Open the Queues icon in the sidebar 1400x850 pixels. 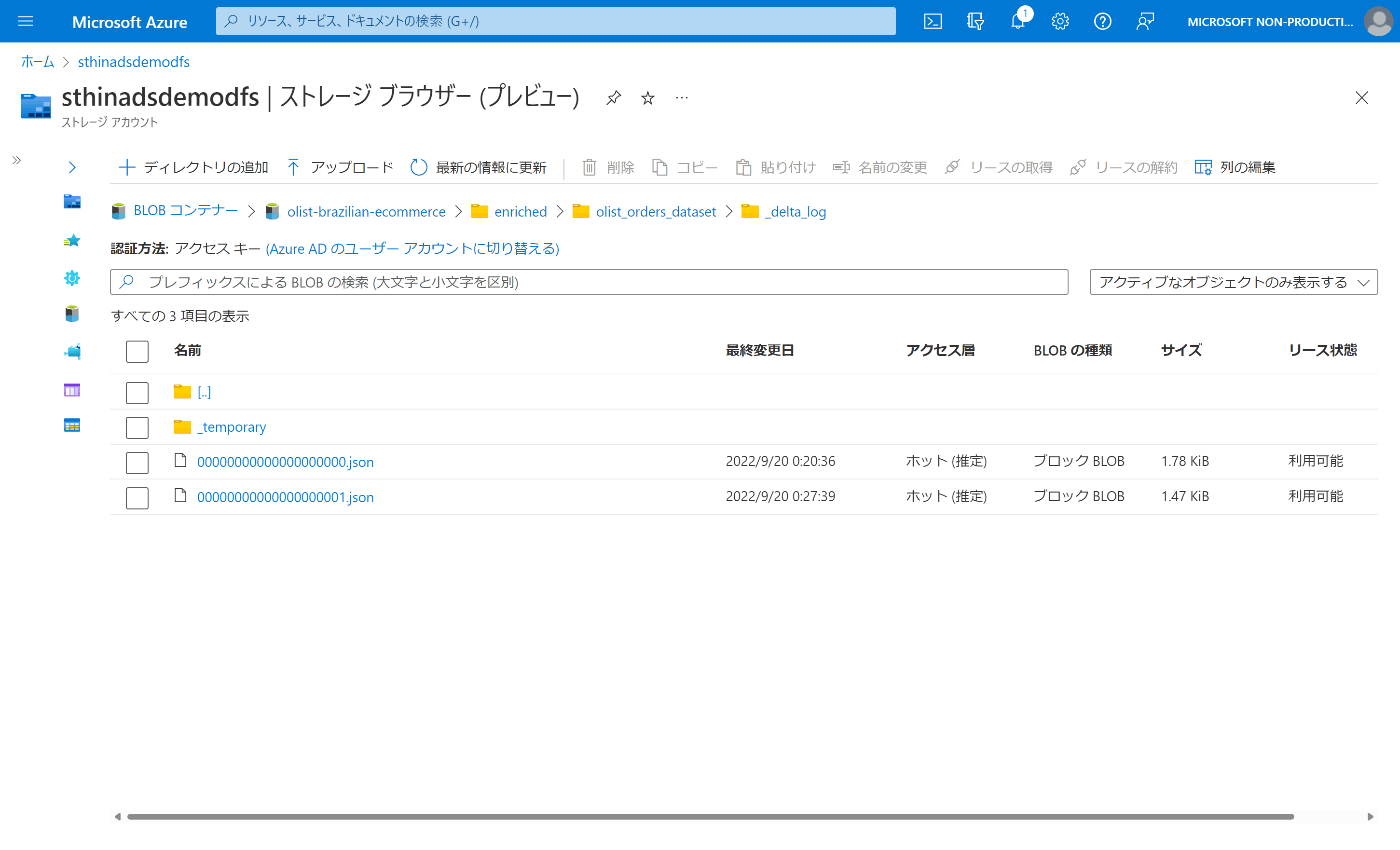coord(72,389)
